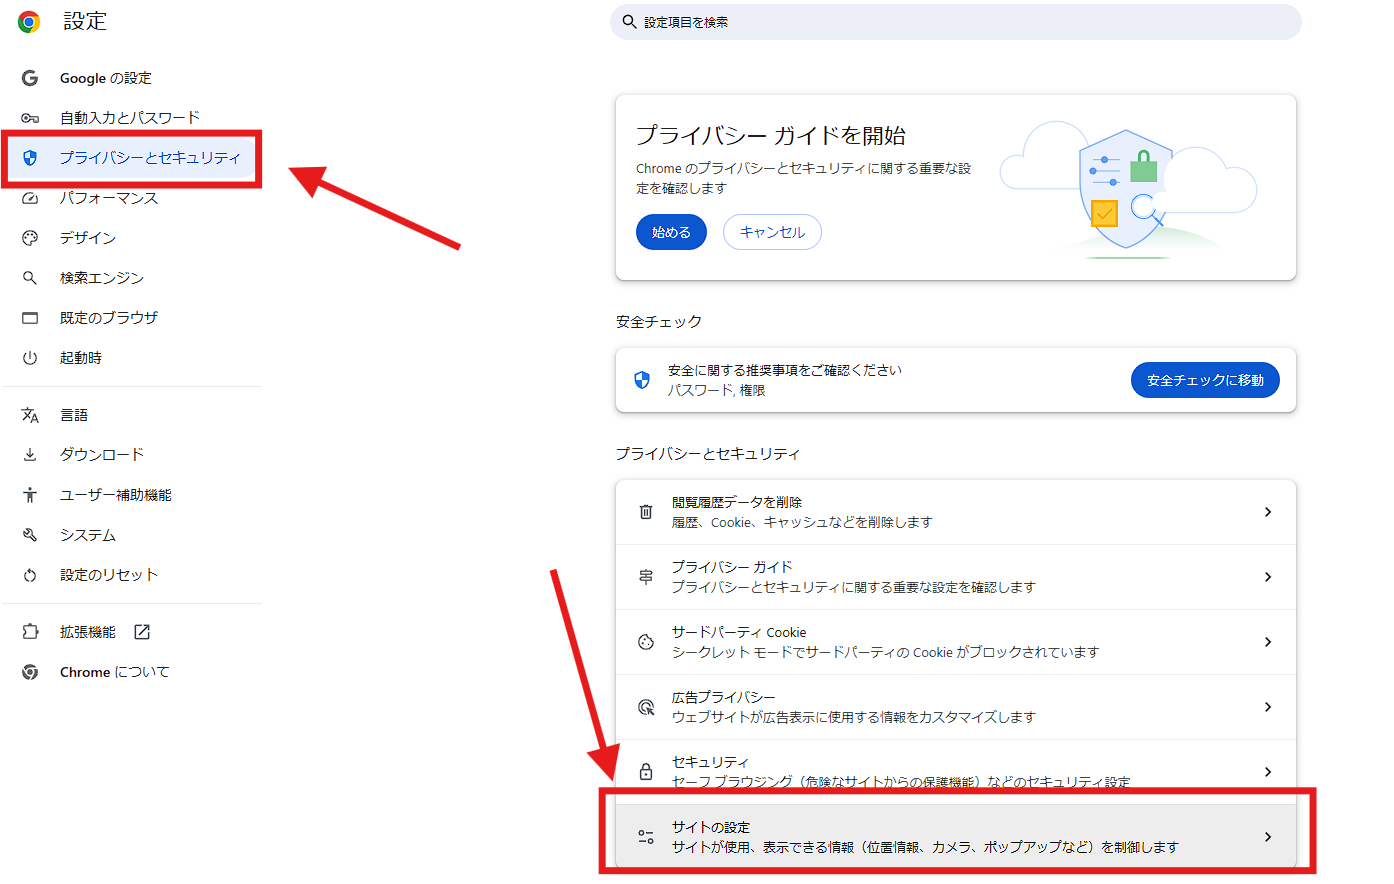Click the padlock icon in セキュリティ row
This screenshot has width=1394, height=884.
[646, 772]
